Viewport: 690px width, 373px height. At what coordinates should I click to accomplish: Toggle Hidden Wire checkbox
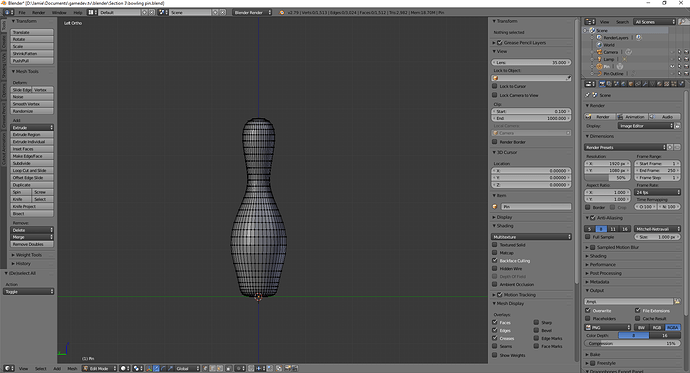(x=495, y=268)
